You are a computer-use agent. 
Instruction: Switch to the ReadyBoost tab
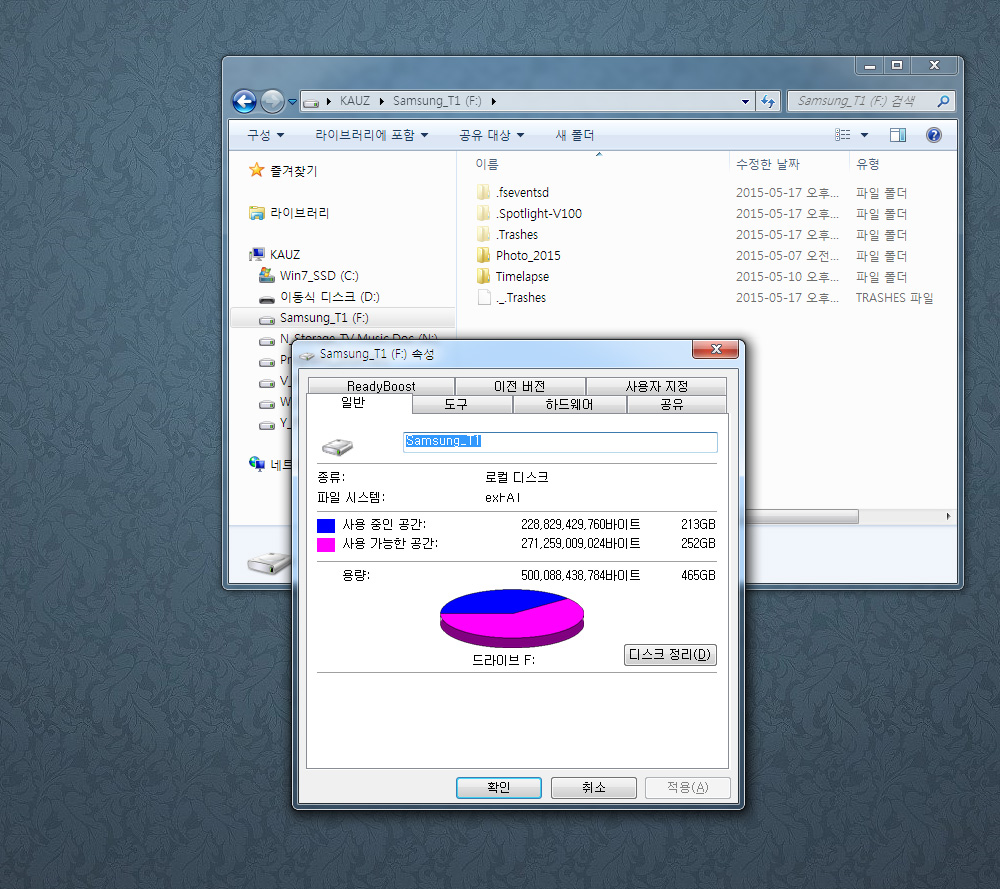point(381,386)
